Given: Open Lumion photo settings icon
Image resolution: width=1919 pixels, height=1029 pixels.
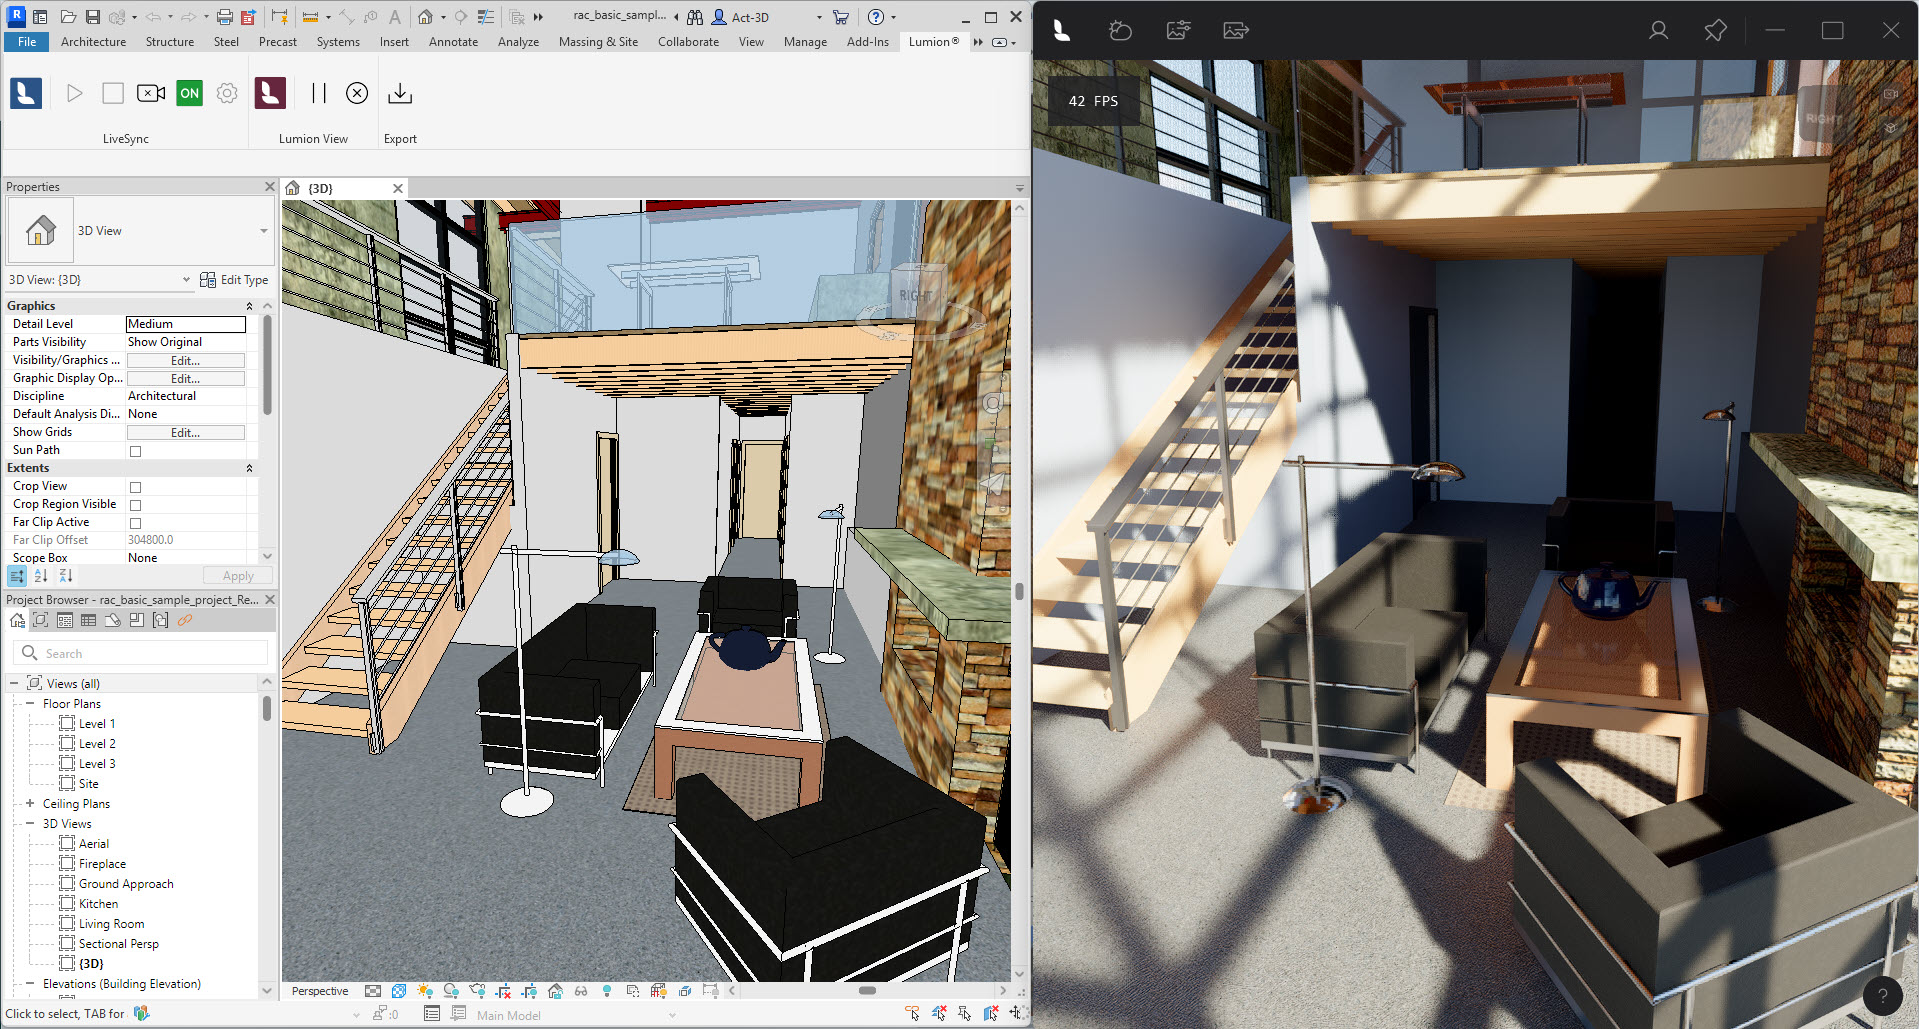Looking at the screenshot, I should 1177,30.
